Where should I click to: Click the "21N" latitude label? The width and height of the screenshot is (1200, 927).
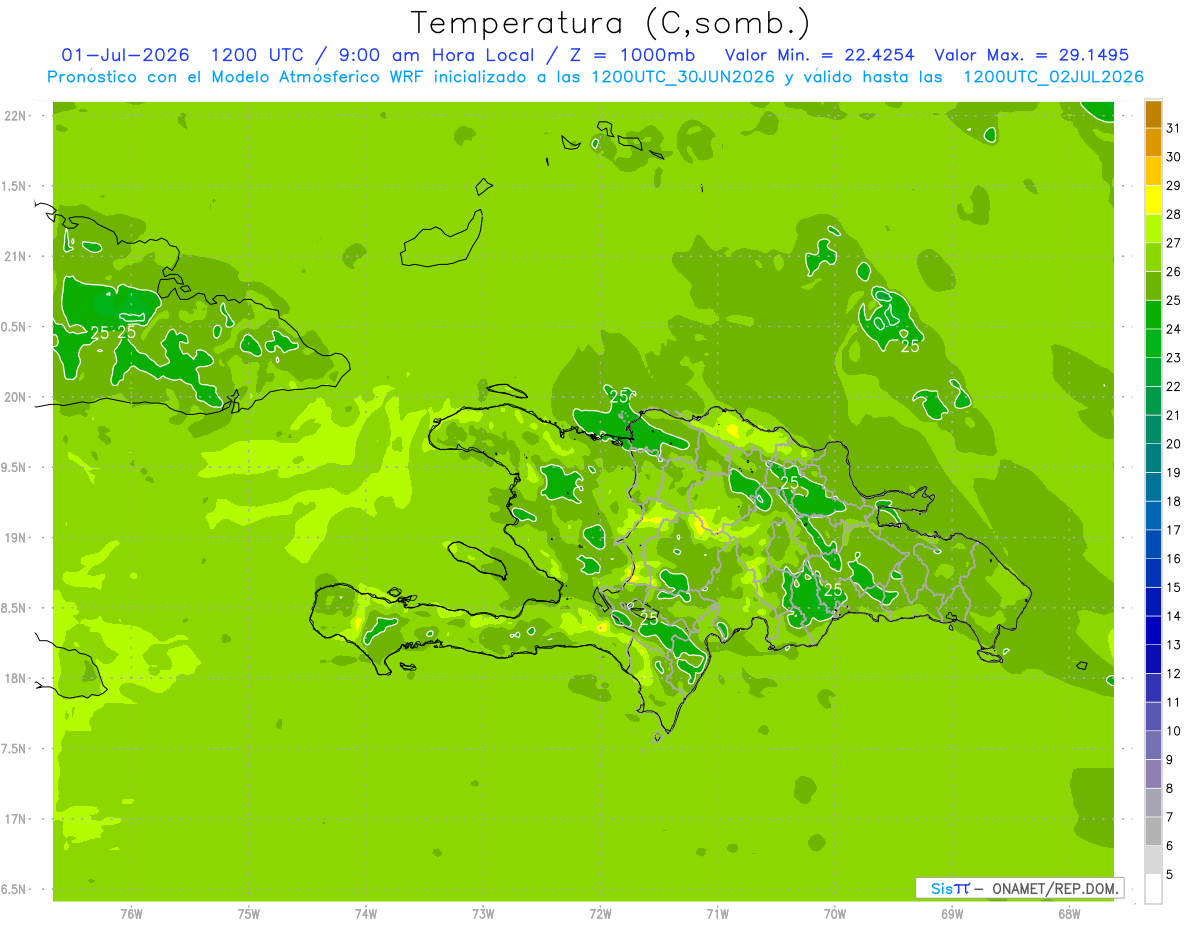(14, 256)
